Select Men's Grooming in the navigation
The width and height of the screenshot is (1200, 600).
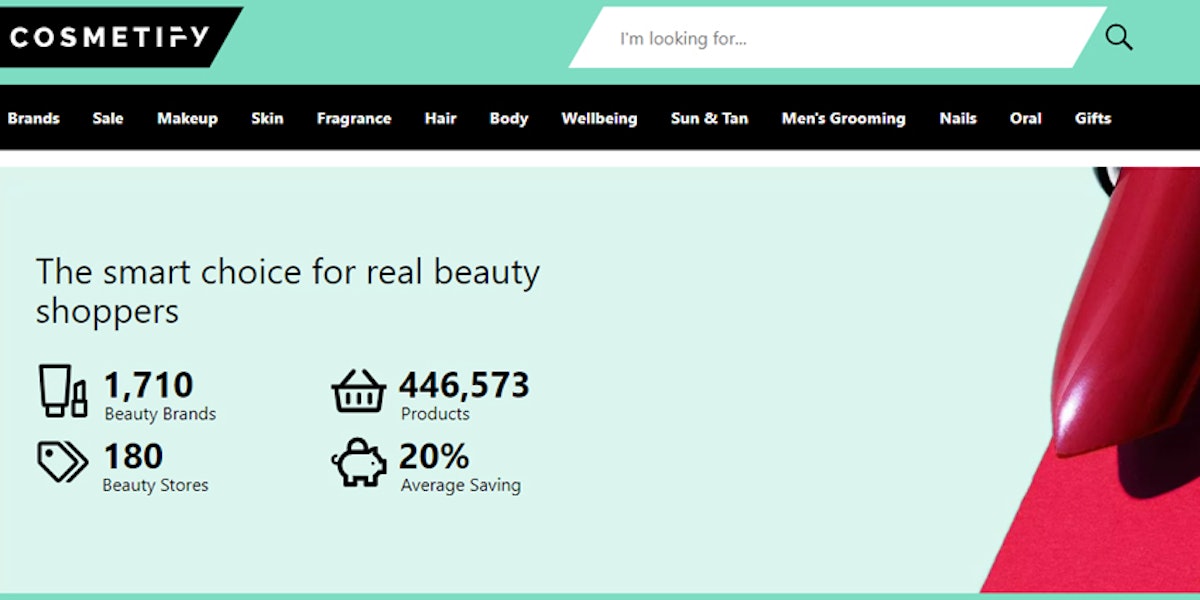[x=843, y=118]
